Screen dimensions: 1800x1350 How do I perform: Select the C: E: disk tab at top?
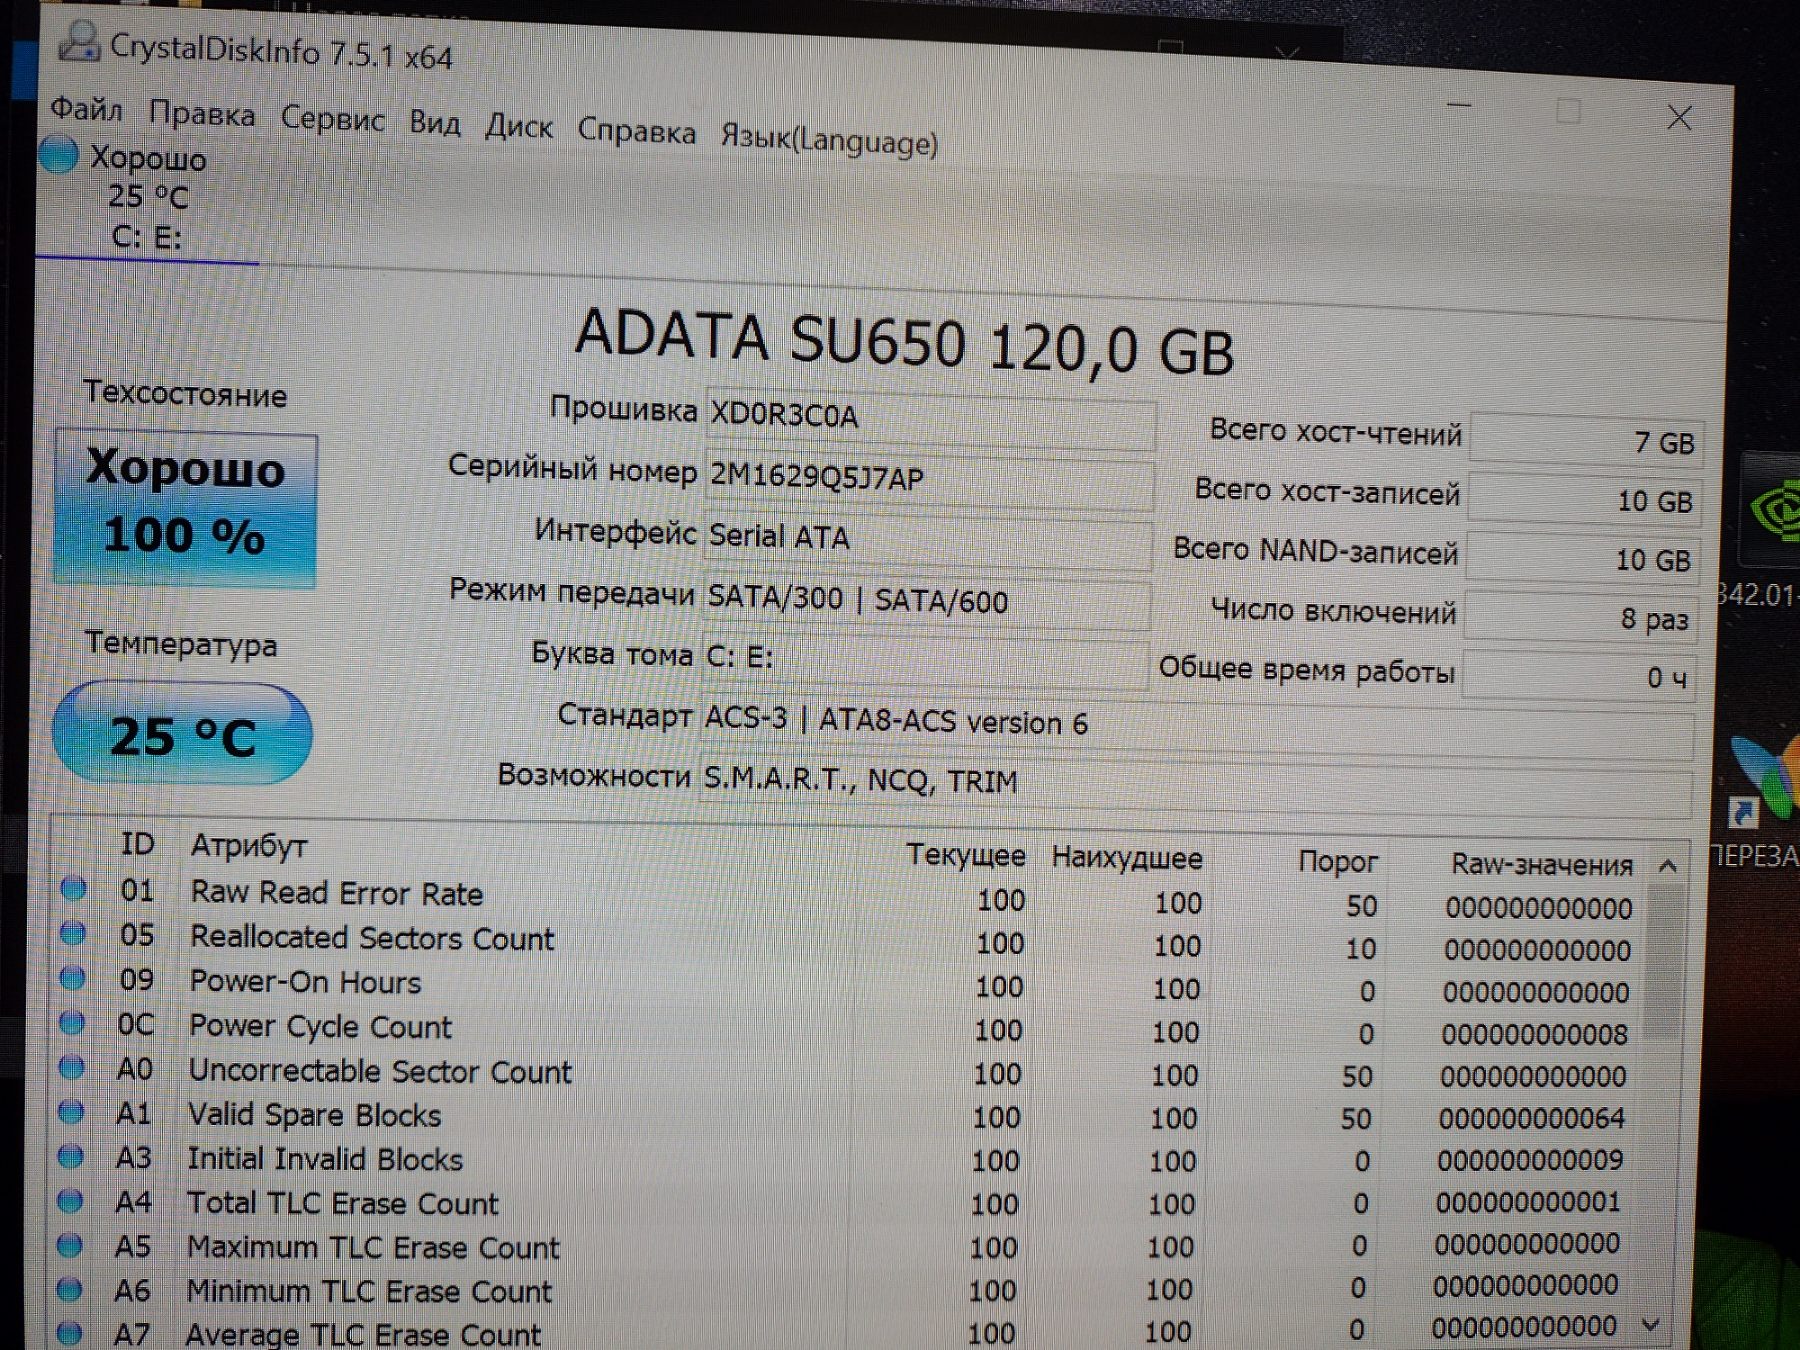tap(146, 237)
